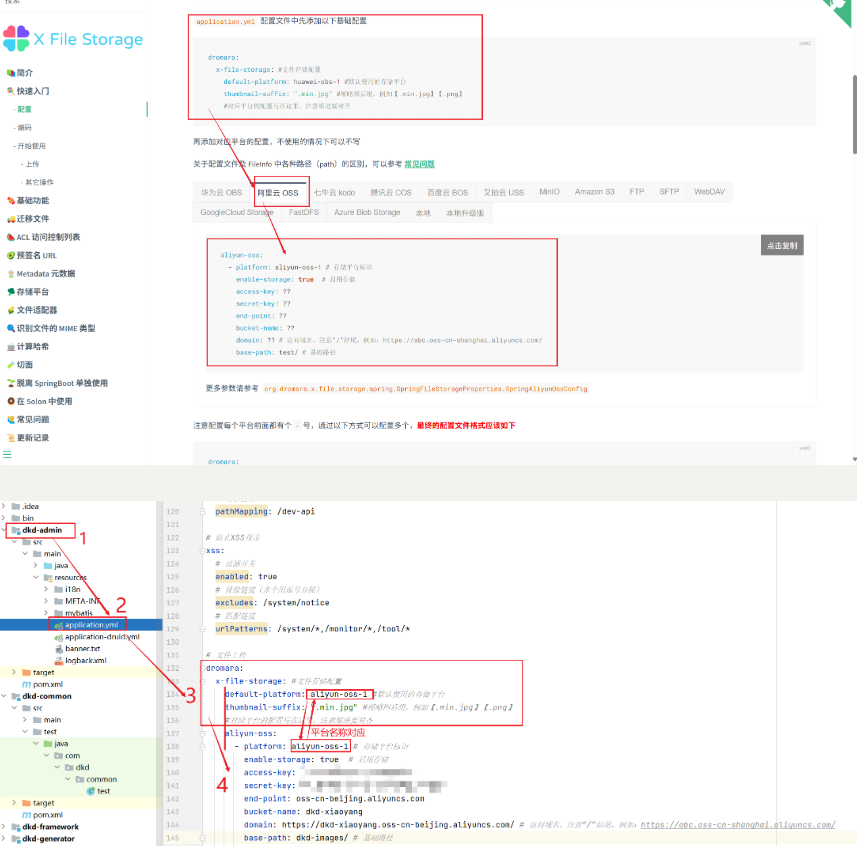Collapse the dkd-common module
The height and width of the screenshot is (846, 857).
(x=4, y=696)
